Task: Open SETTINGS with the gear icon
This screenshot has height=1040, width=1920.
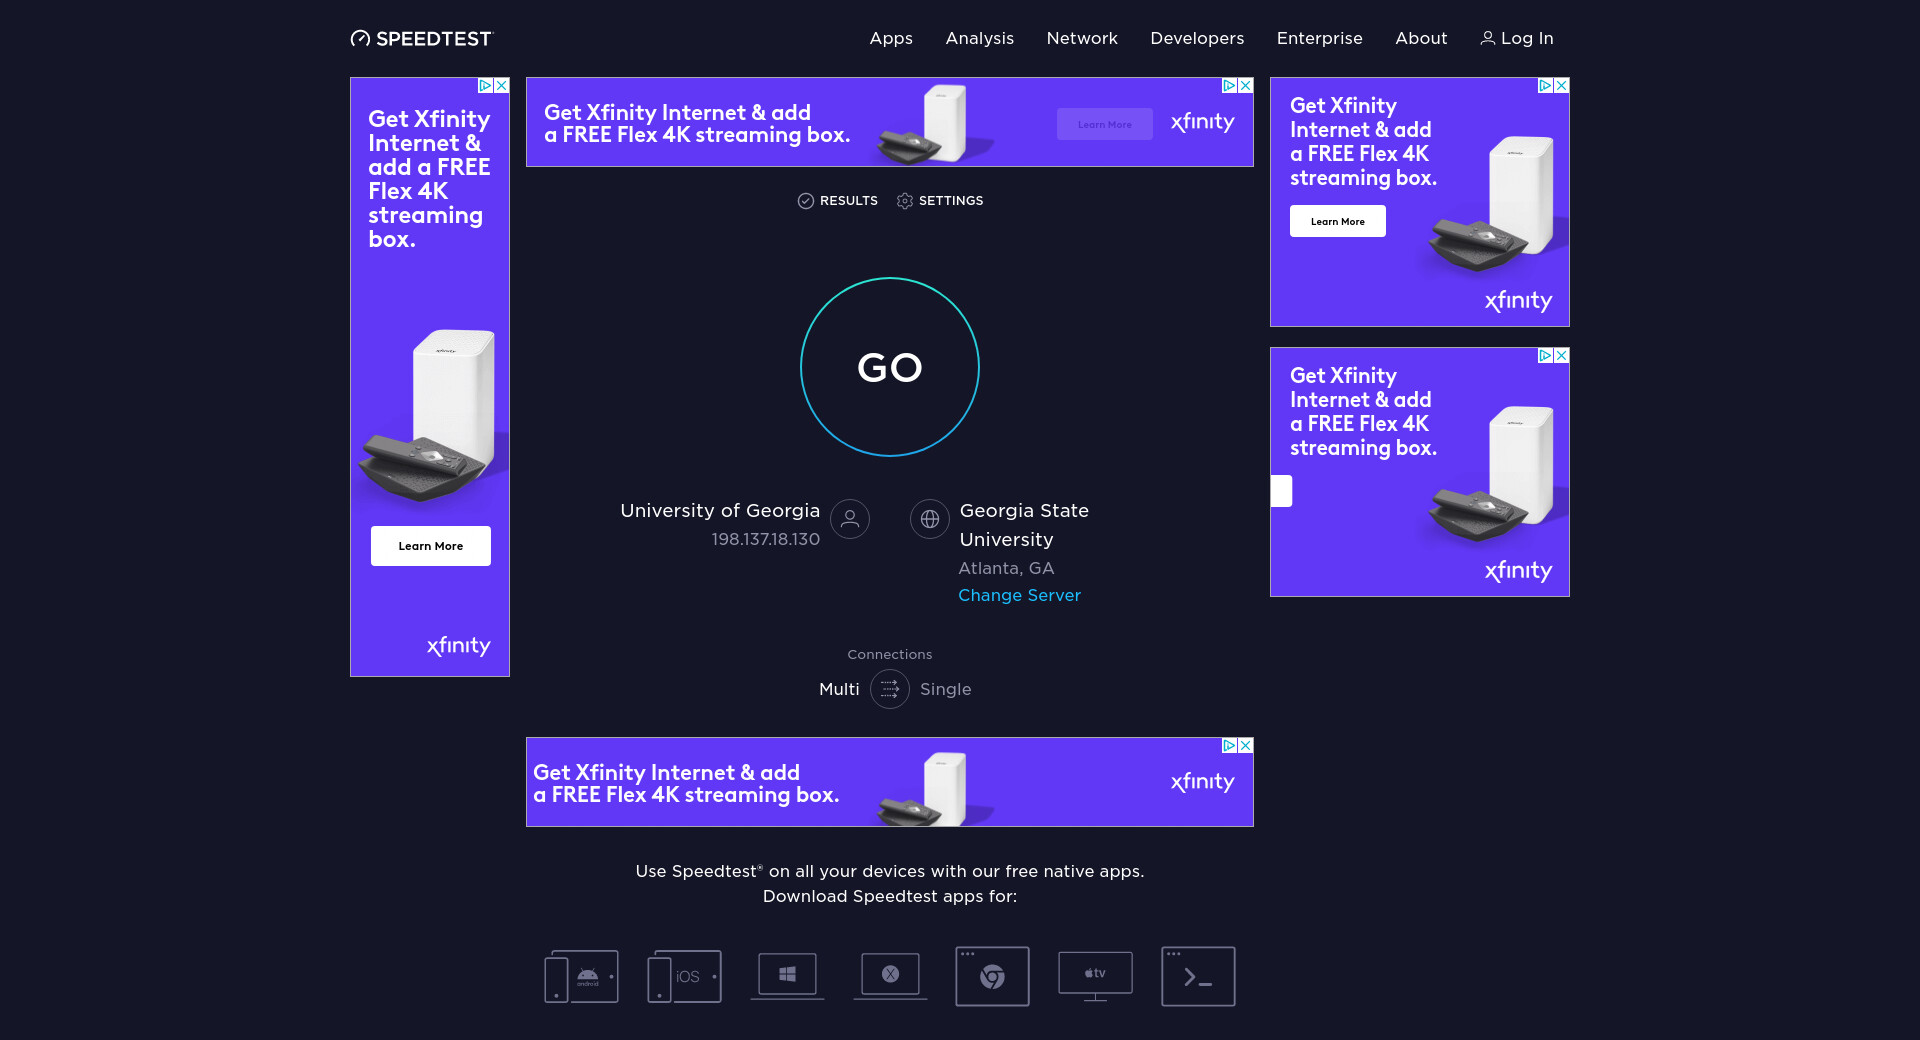Action: pyautogui.click(x=940, y=201)
